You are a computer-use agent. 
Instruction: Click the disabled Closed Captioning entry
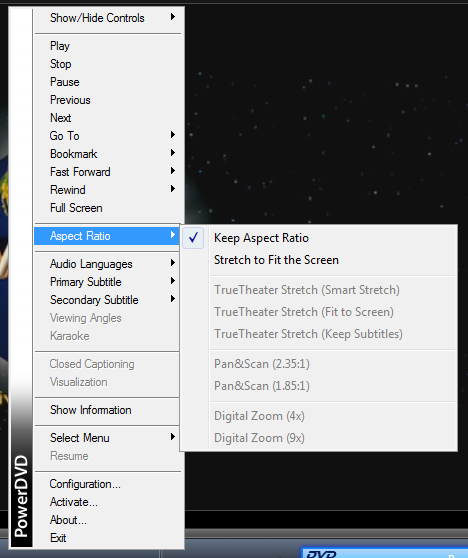pyautogui.click(x=108, y=364)
